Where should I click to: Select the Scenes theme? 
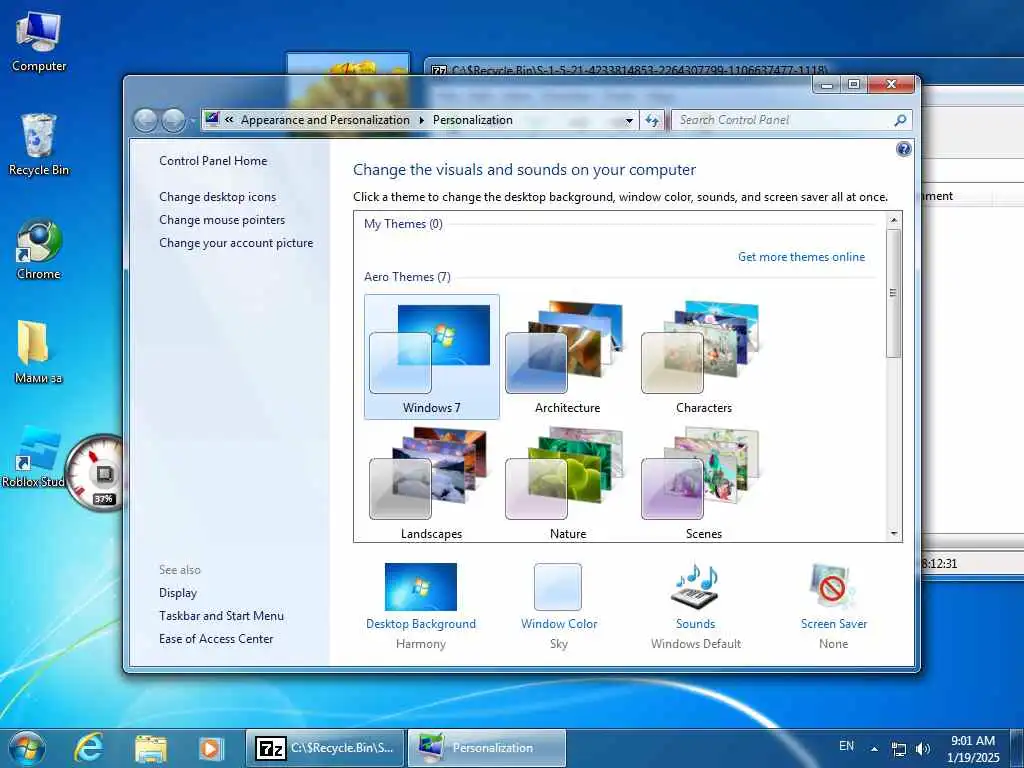point(703,483)
